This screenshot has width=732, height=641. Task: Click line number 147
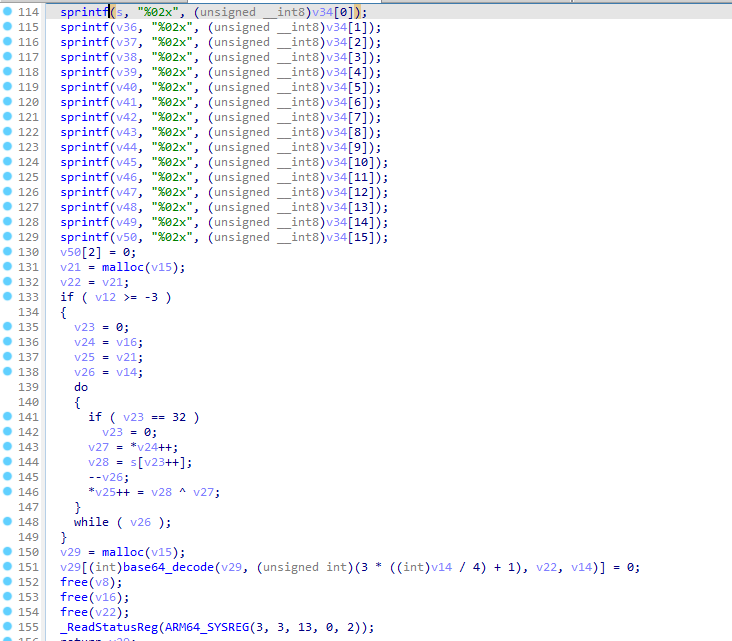click(x=28, y=507)
